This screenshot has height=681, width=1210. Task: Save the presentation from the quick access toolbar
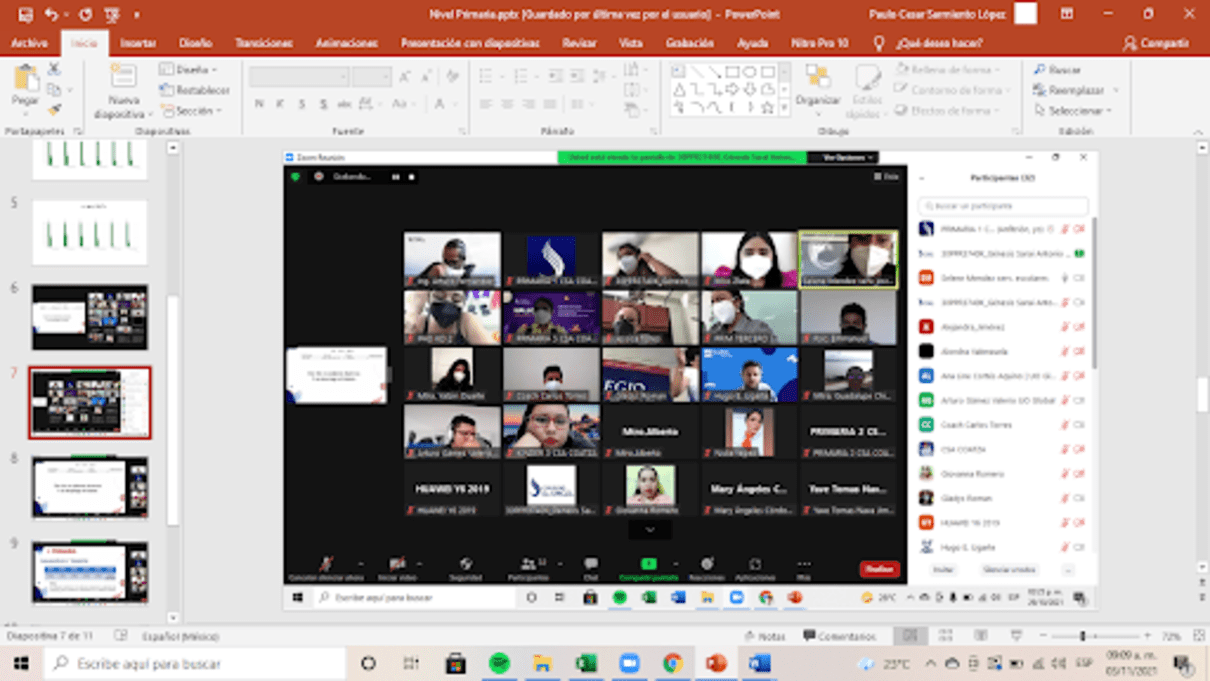25,14
